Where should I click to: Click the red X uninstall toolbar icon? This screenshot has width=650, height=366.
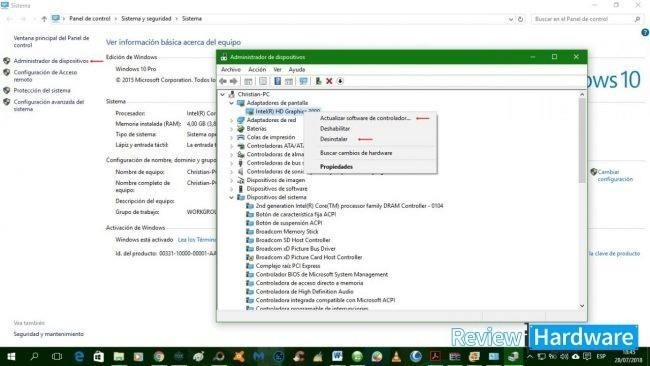(329, 81)
